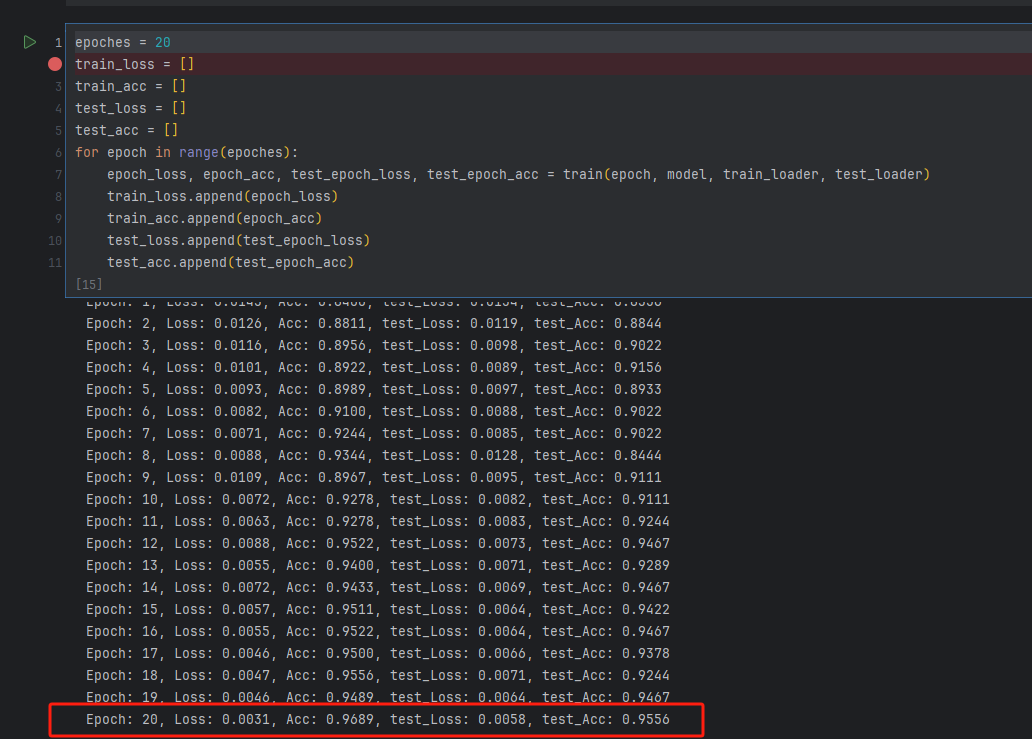
Task: Select the final Epoch: 20 output row
Action: coord(378,720)
